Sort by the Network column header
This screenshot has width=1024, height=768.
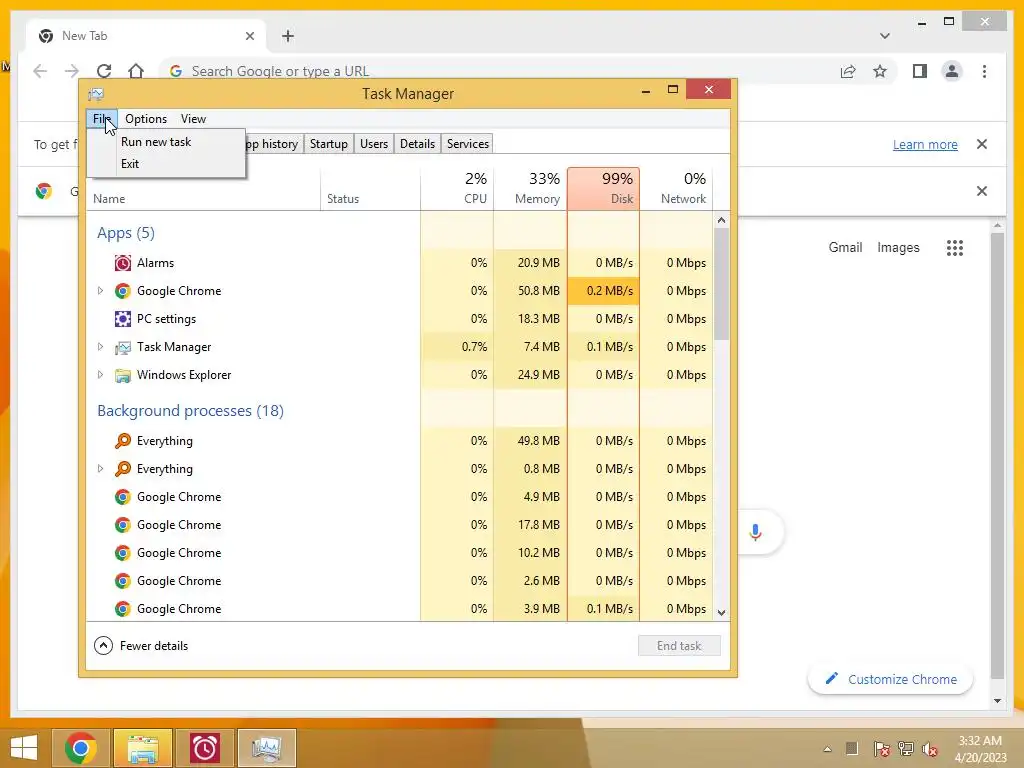click(x=676, y=188)
